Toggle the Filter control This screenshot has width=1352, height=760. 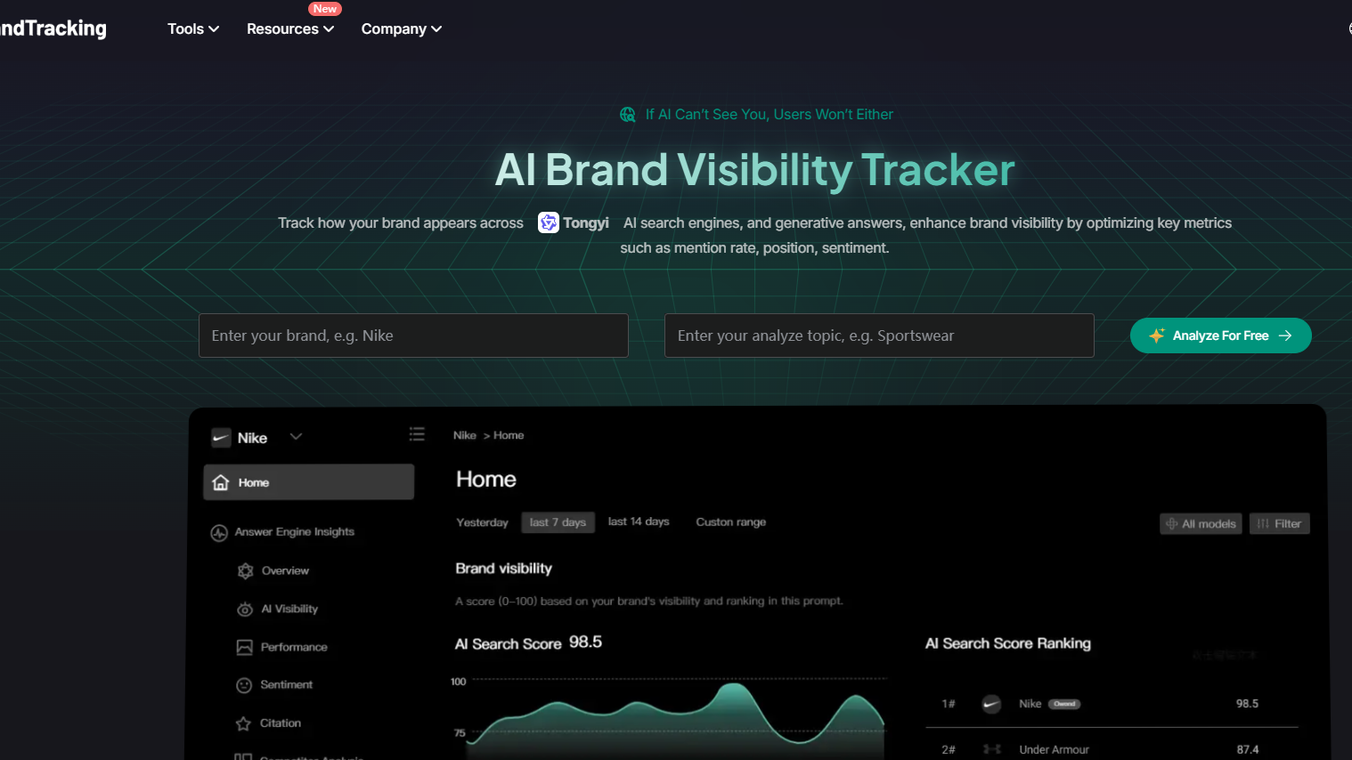[1279, 523]
